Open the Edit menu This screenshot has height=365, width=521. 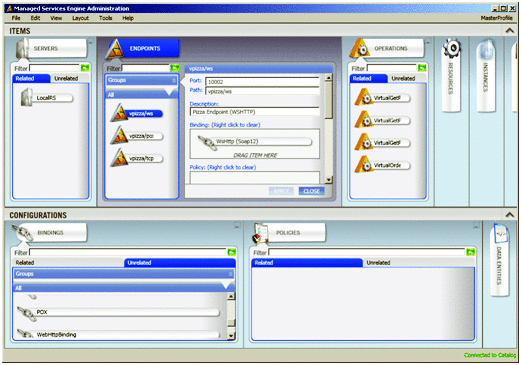[35, 18]
